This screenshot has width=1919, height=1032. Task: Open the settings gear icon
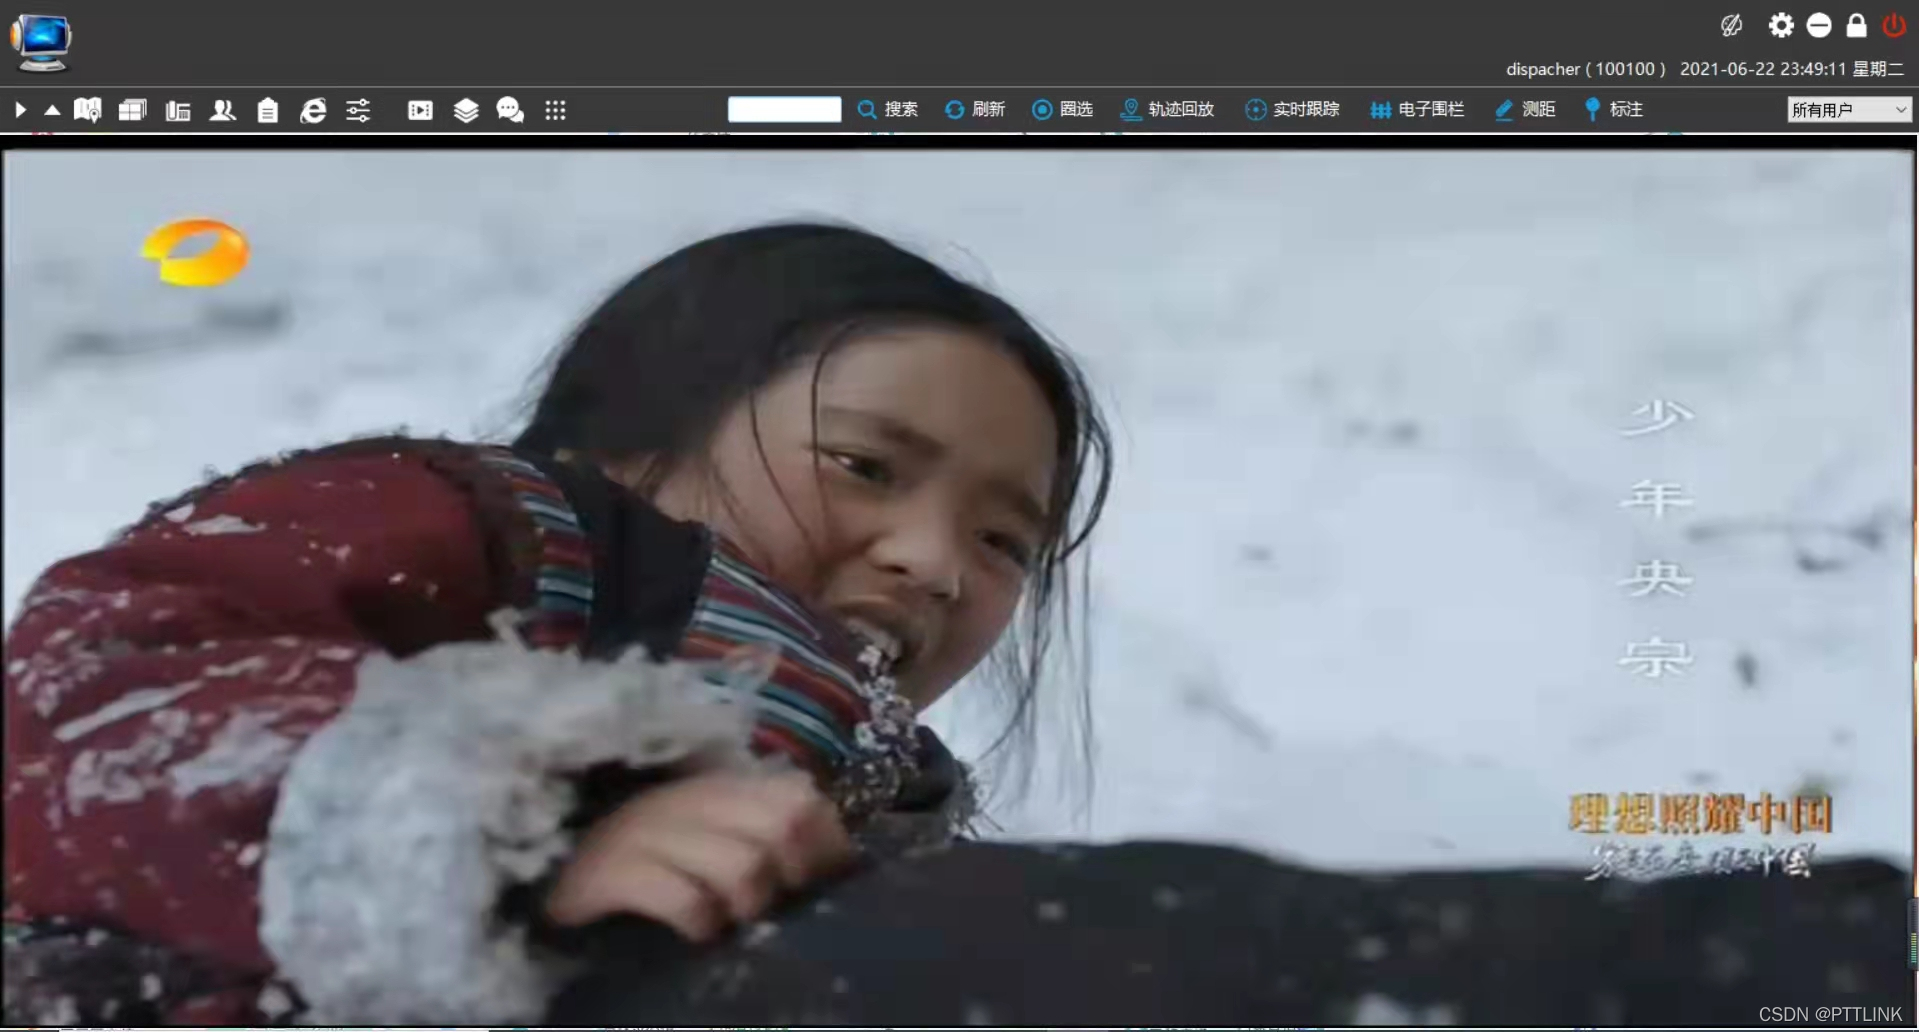[x=1781, y=25]
